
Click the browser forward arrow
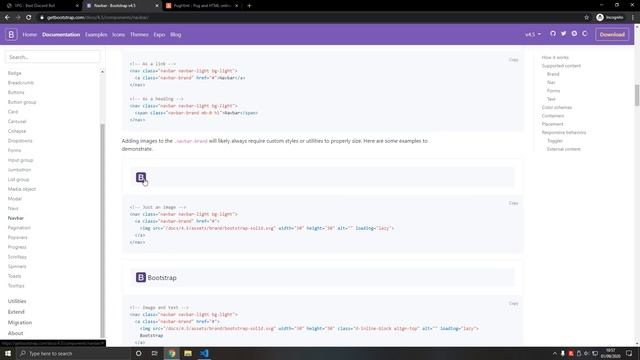[x=18, y=18]
